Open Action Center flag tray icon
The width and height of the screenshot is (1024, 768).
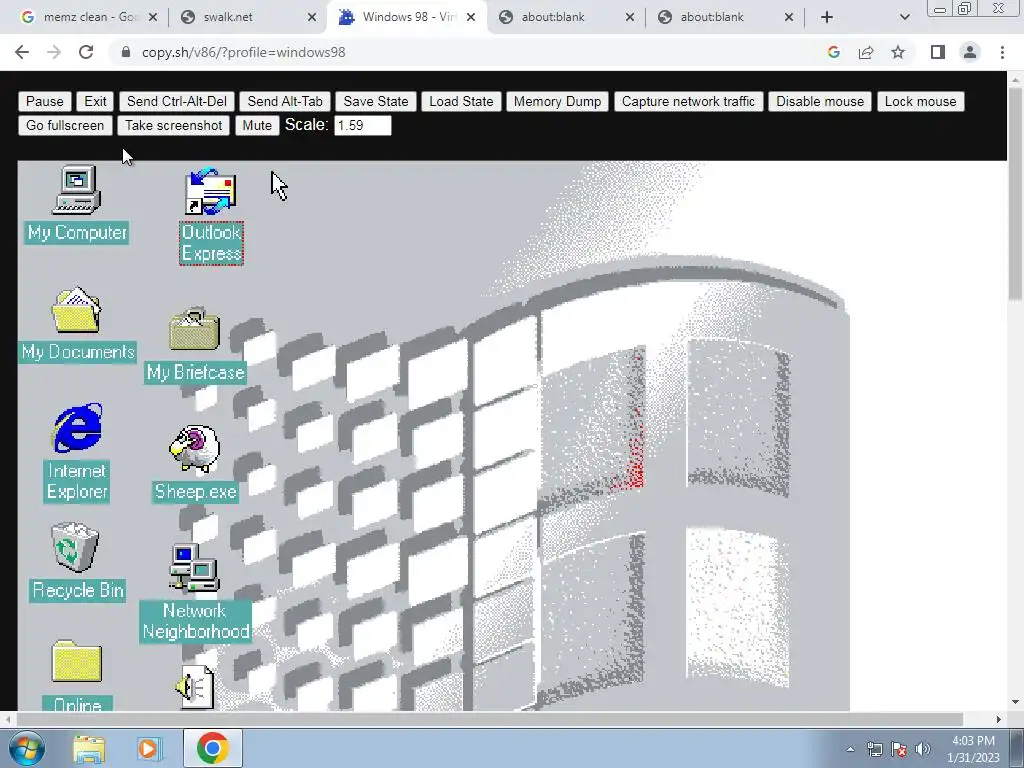pos(899,749)
